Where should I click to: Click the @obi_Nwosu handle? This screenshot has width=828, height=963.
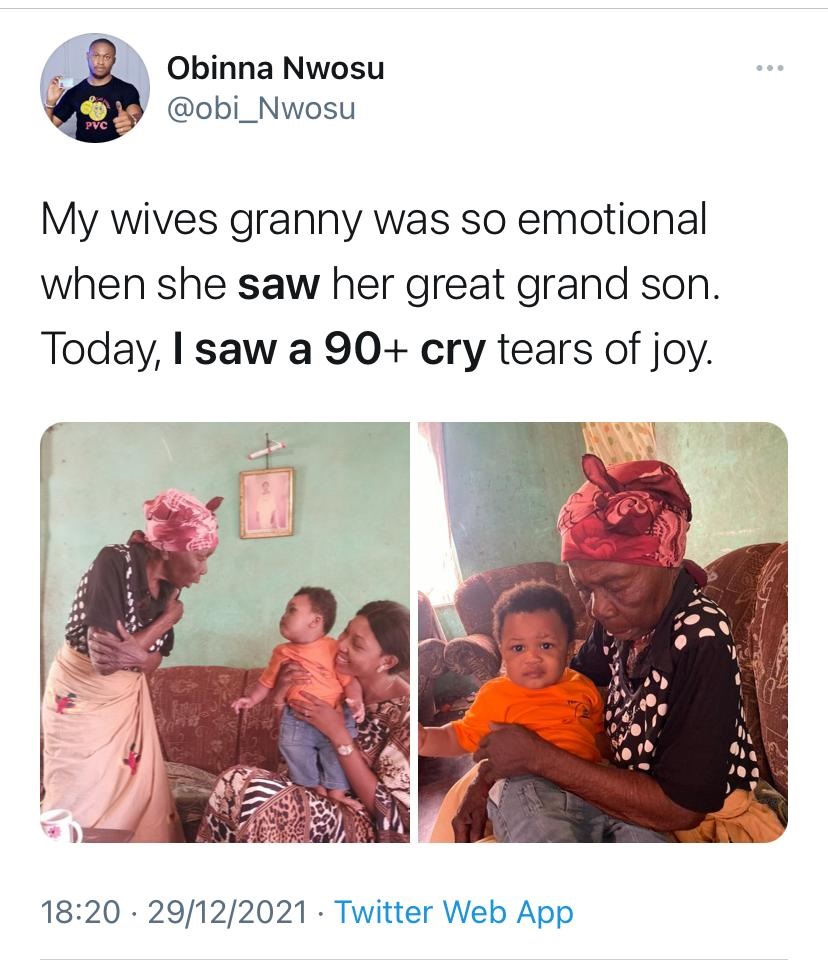coord(261,109)
